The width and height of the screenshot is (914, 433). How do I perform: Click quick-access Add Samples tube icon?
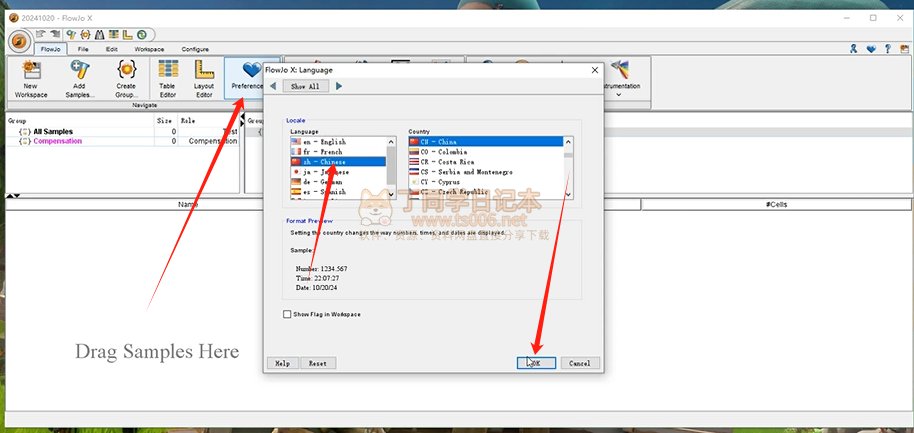click(71, 34)
